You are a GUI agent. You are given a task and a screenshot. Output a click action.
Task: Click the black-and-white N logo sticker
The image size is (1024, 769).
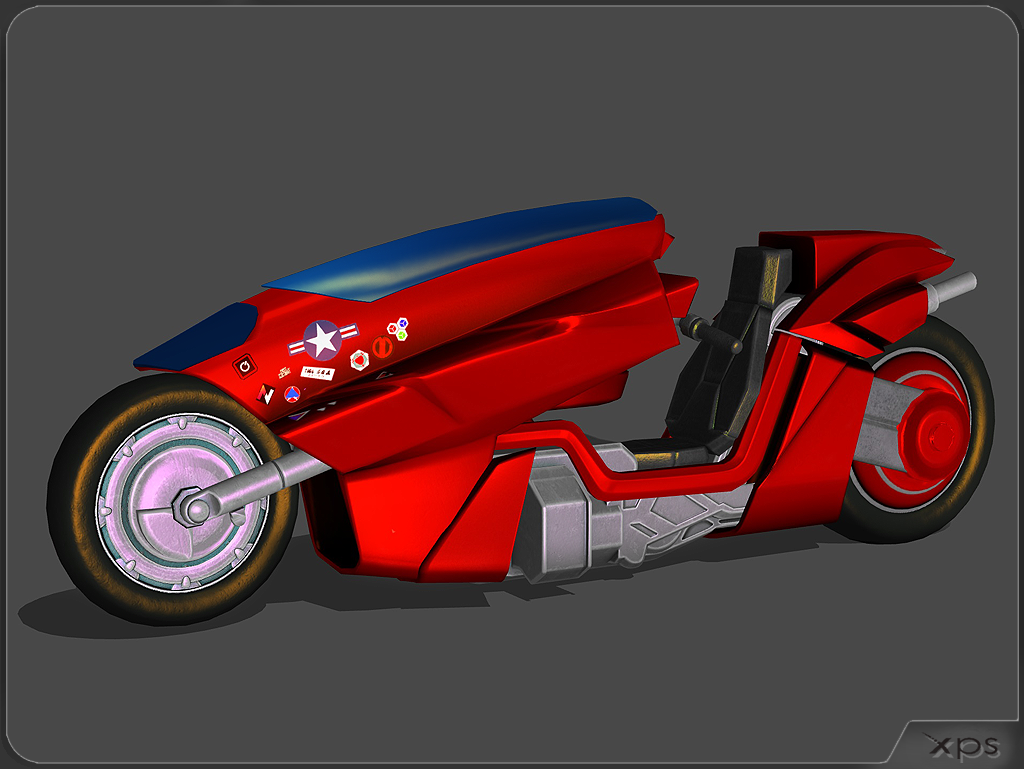267,395
